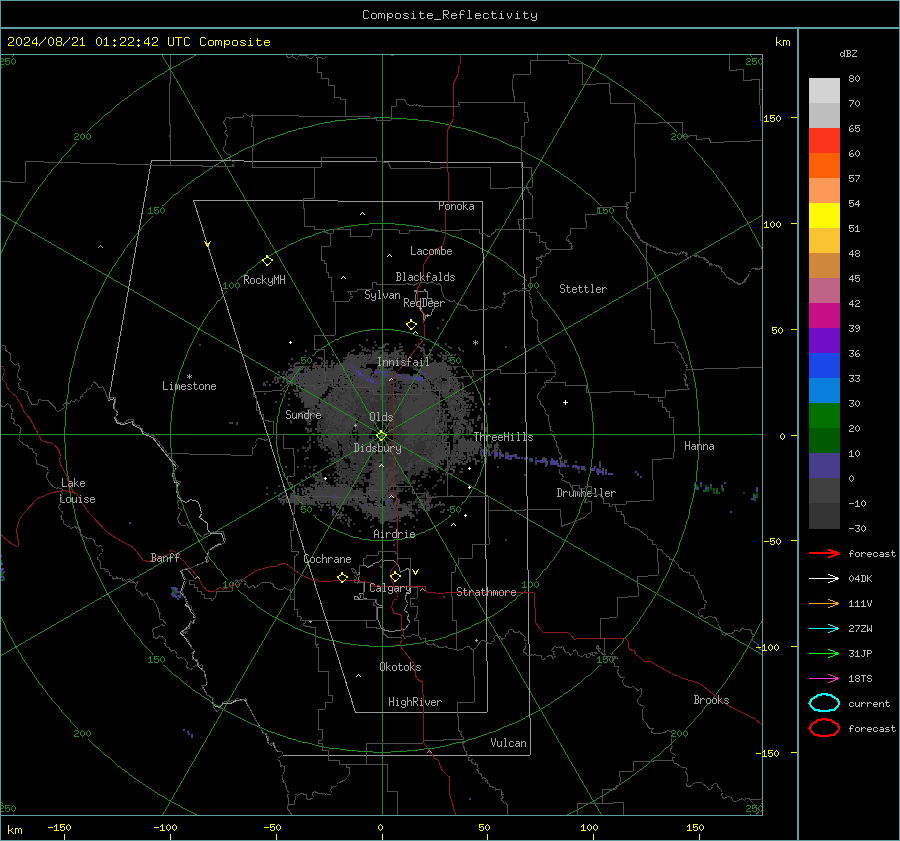Image resolution: width=900 pixels, height=841 pixels.
Task: Pick the cyan 27ZW arrow icon
Action: [x=824, y=629]
